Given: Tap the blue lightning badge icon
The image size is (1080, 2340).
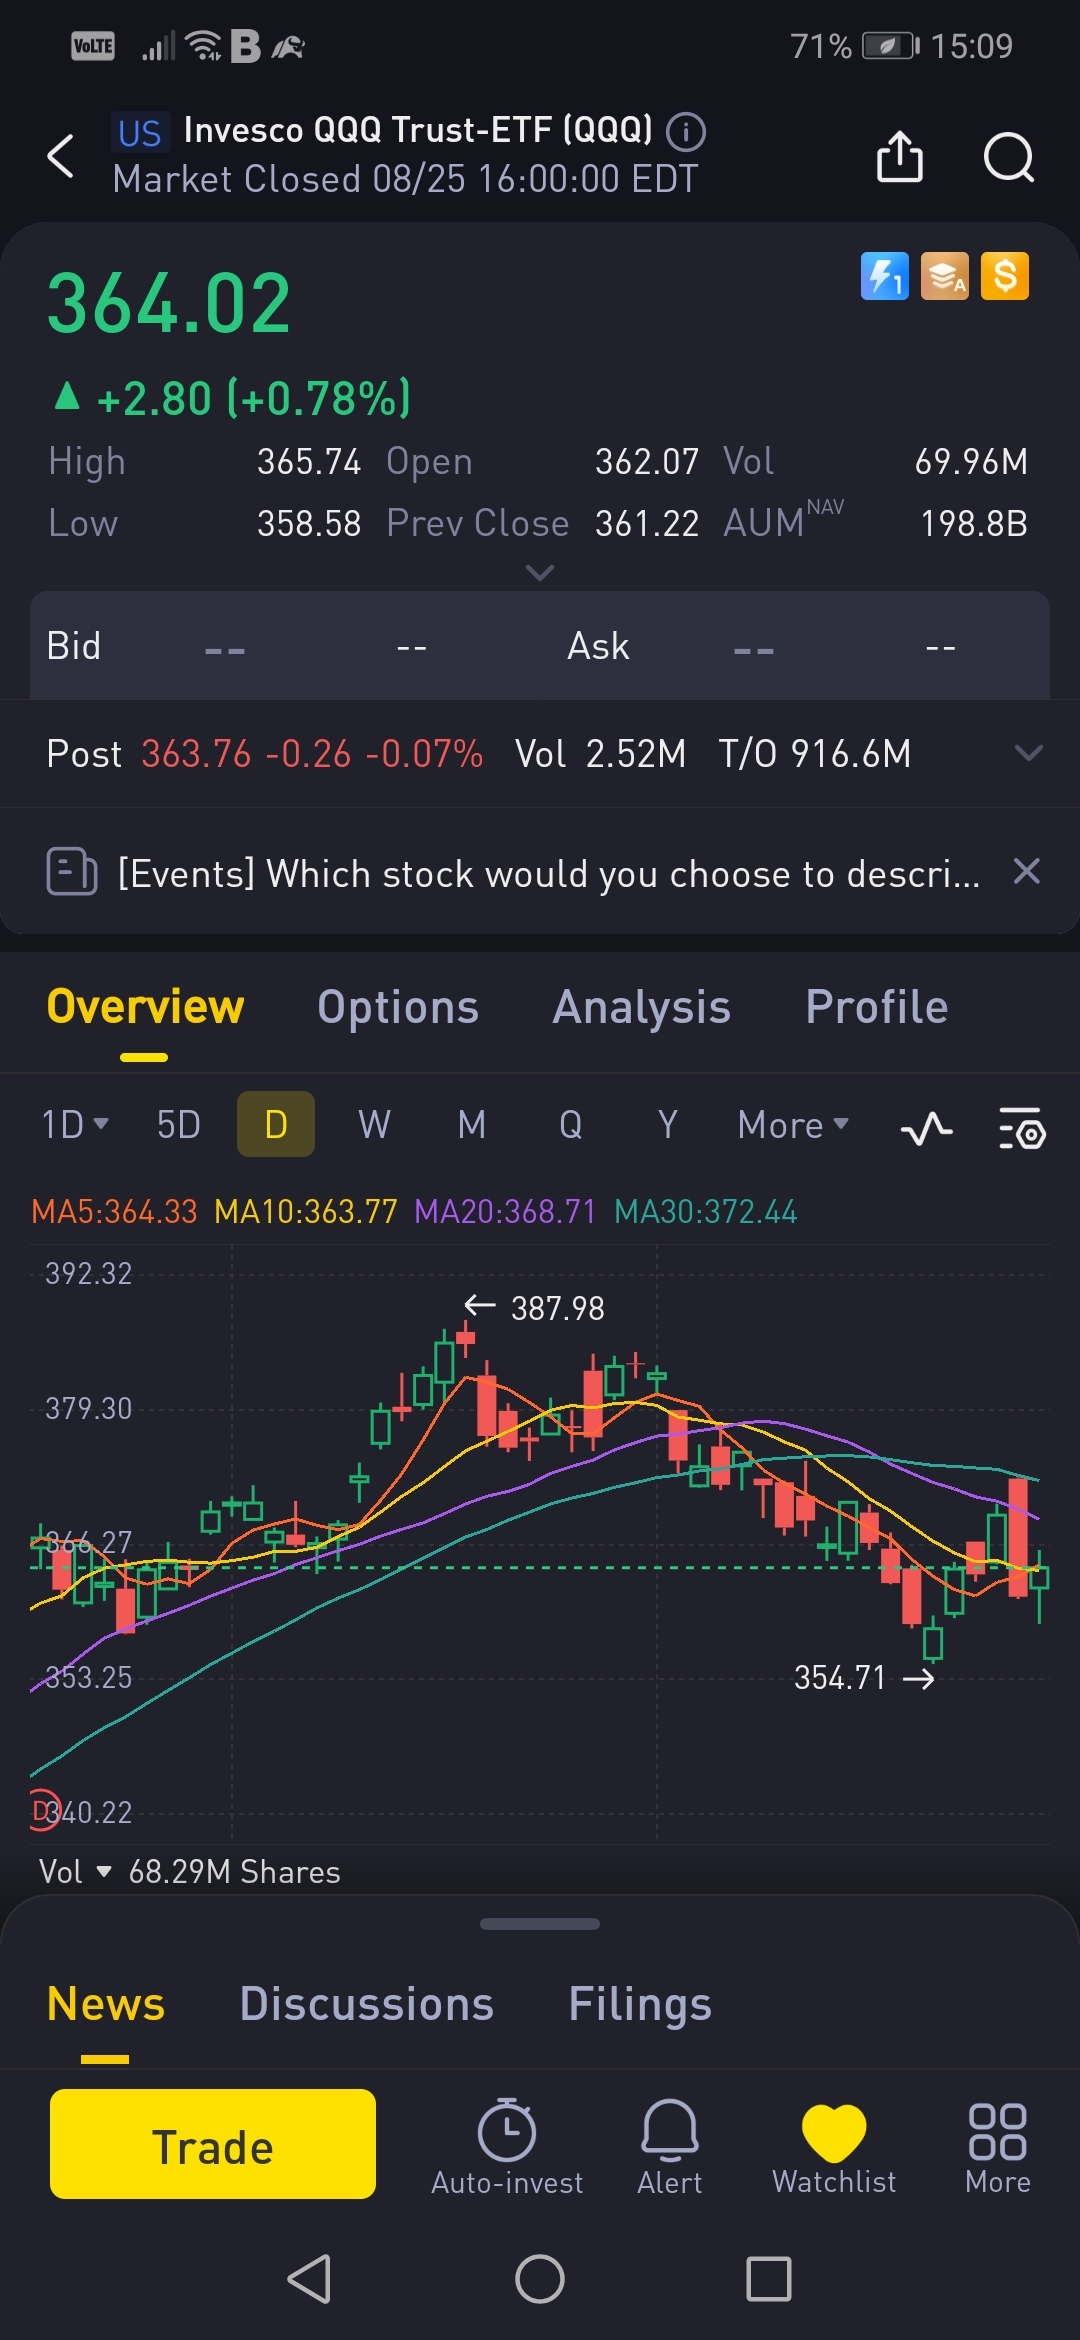Looking at the screenshot, I should click(x=885, y=276).
